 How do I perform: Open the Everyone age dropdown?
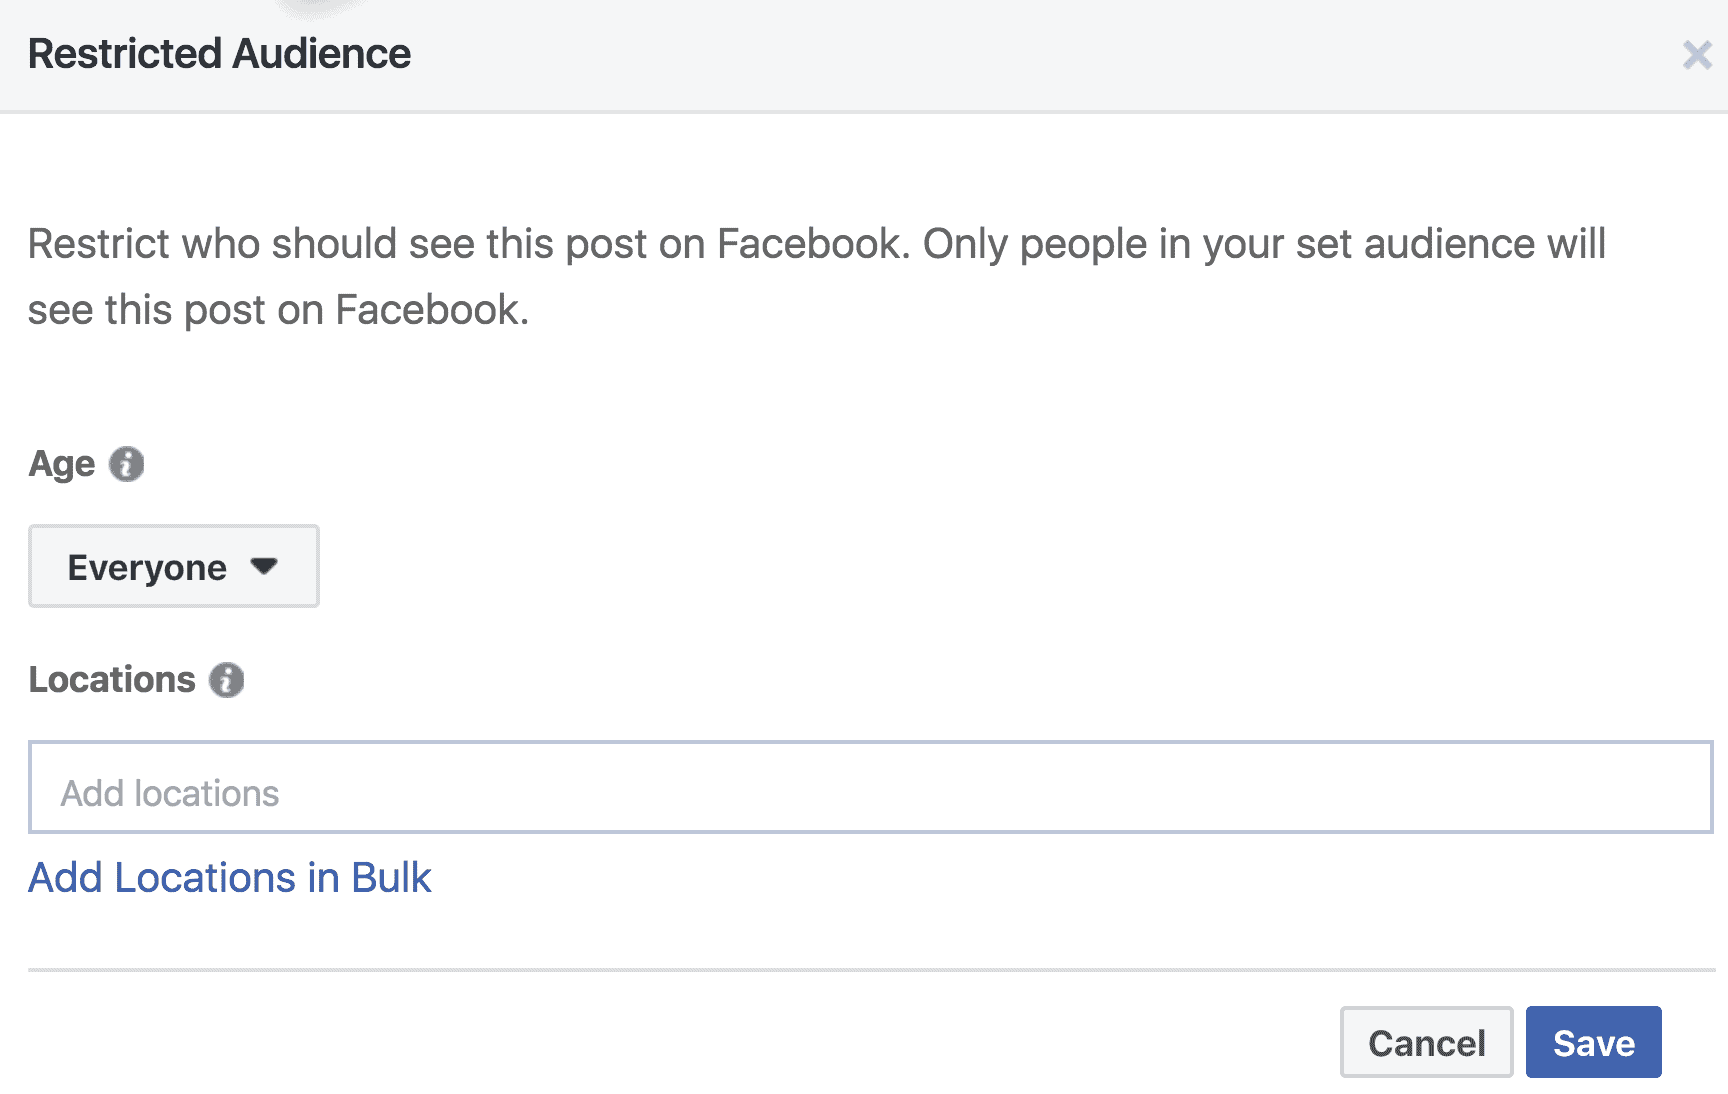point(173,566)
